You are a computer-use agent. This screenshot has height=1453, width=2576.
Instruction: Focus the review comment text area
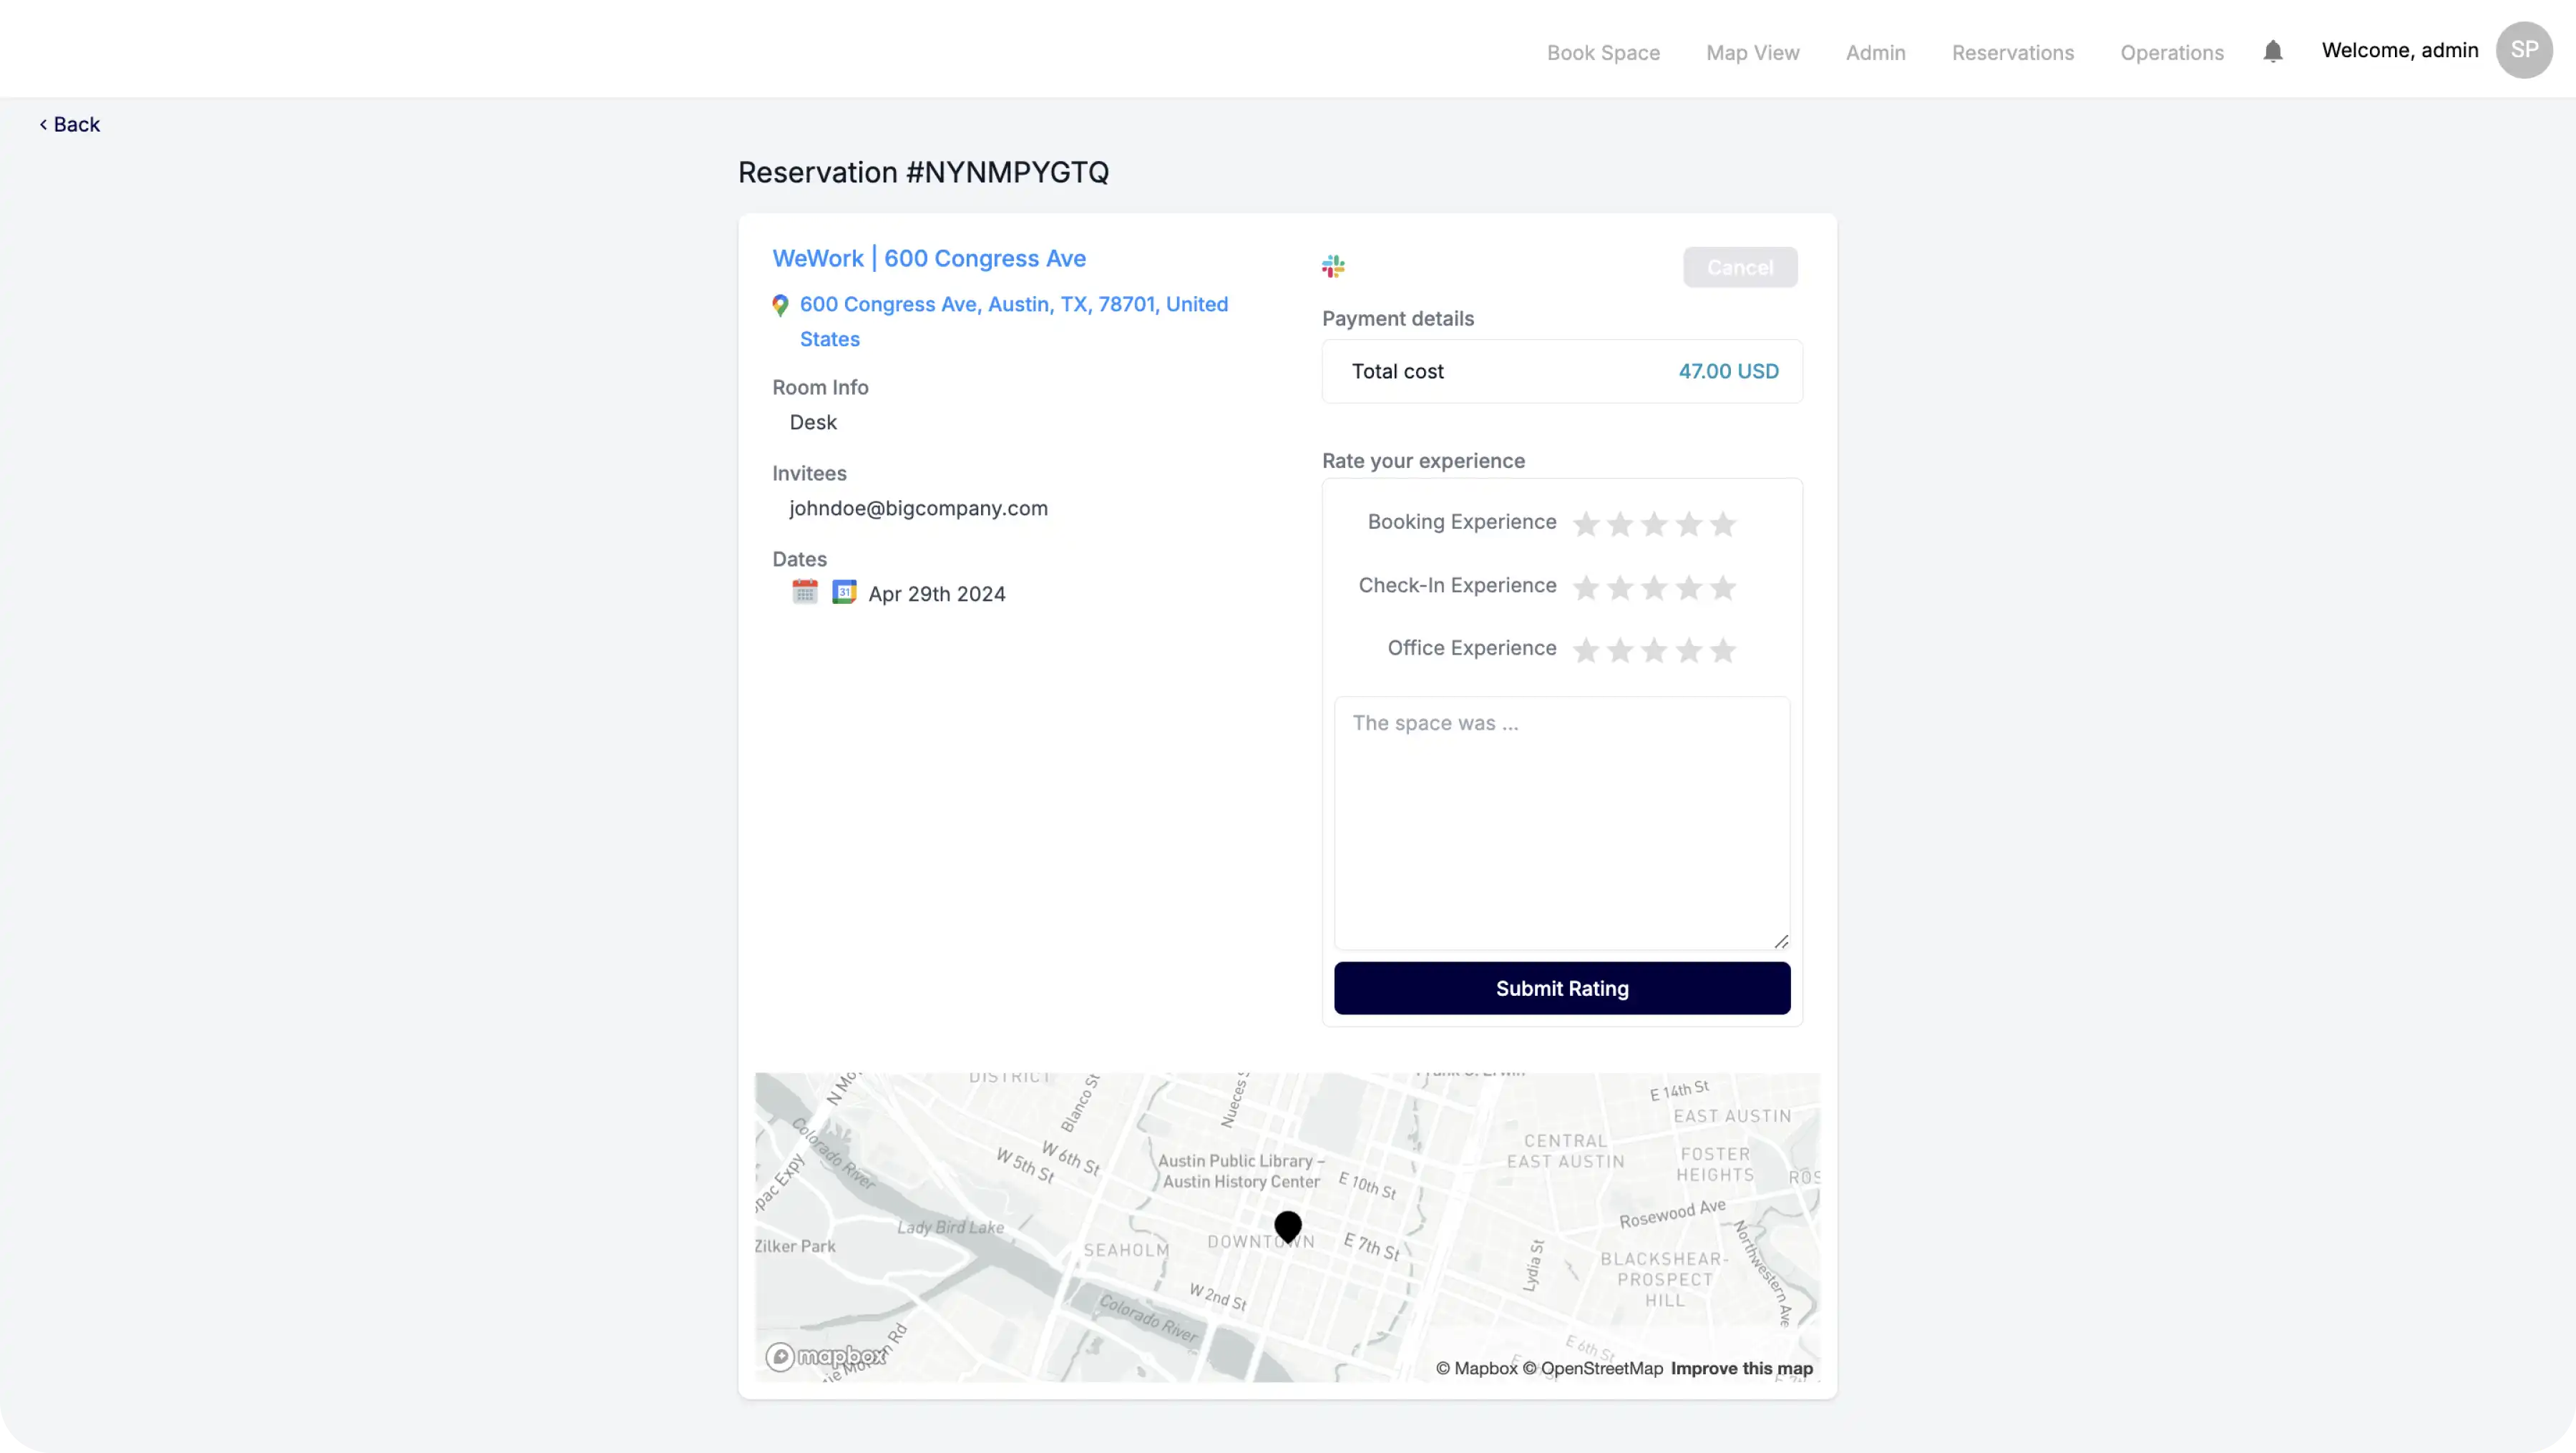(1561, 822)
